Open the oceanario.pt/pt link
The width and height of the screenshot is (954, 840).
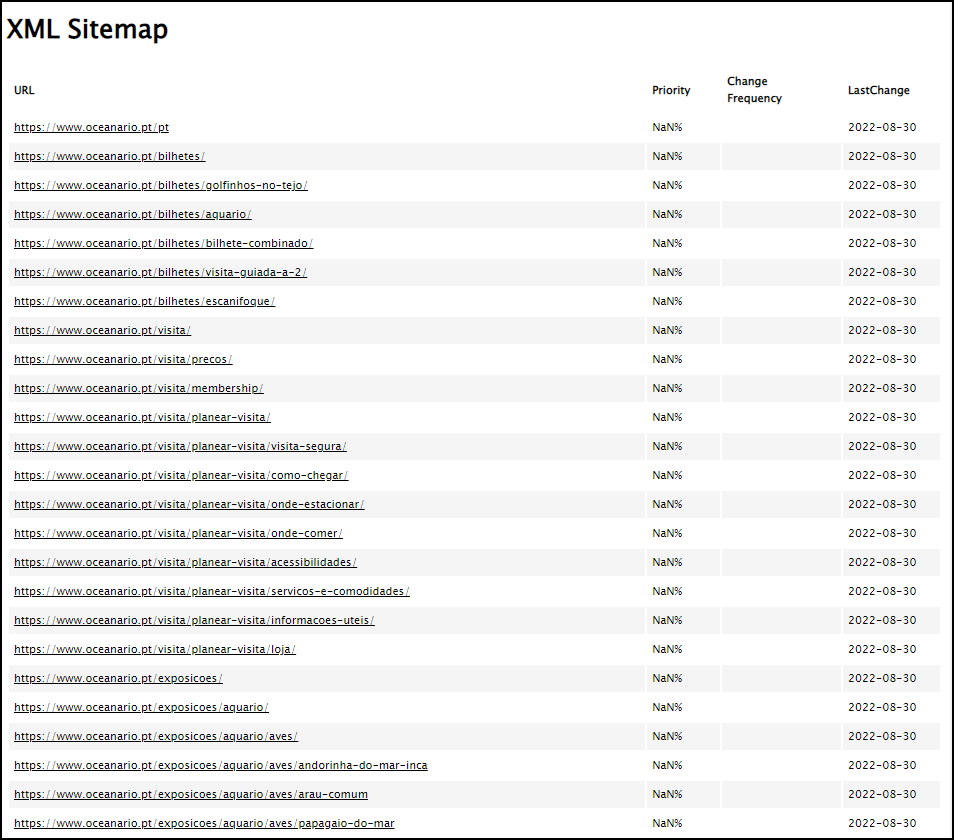tap(91, 127)
